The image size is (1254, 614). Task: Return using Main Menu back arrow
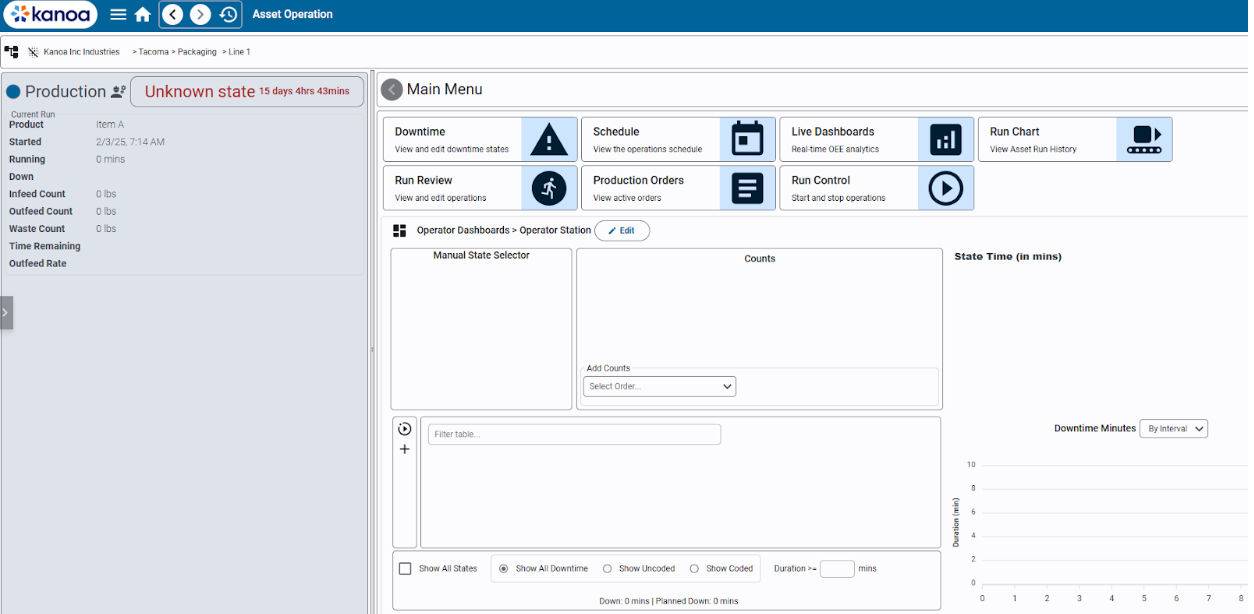click(x=392, y=89)
